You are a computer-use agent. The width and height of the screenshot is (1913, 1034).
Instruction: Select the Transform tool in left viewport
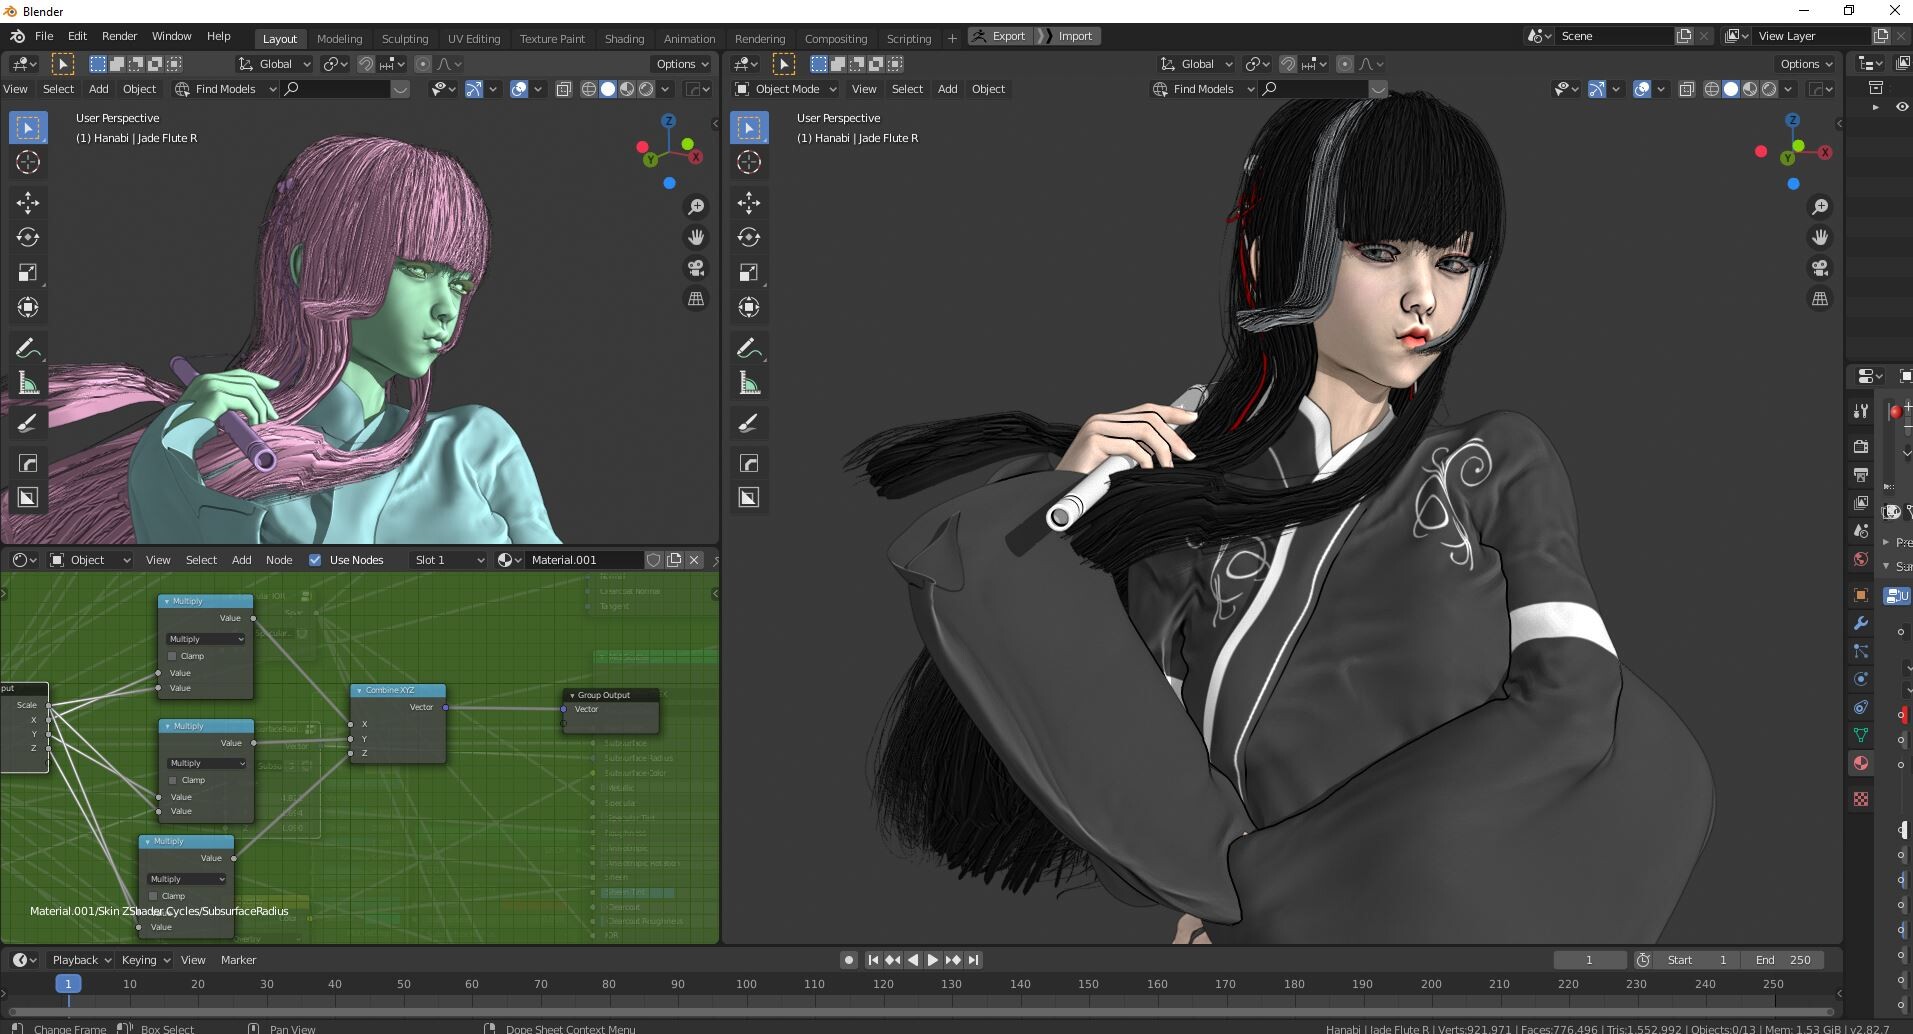pyautogui.click(x=28, y=308)
